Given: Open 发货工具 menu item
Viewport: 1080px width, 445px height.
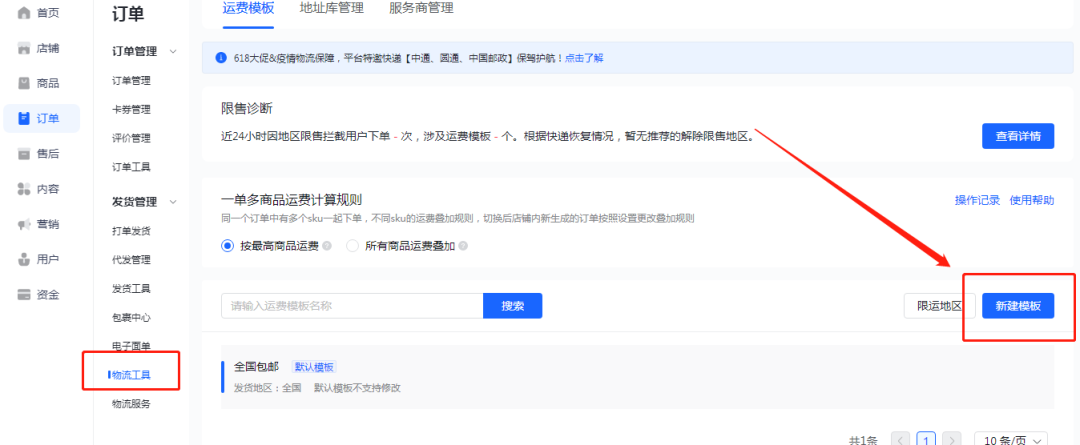Looking at the screenshot, I should click(131, 288).
